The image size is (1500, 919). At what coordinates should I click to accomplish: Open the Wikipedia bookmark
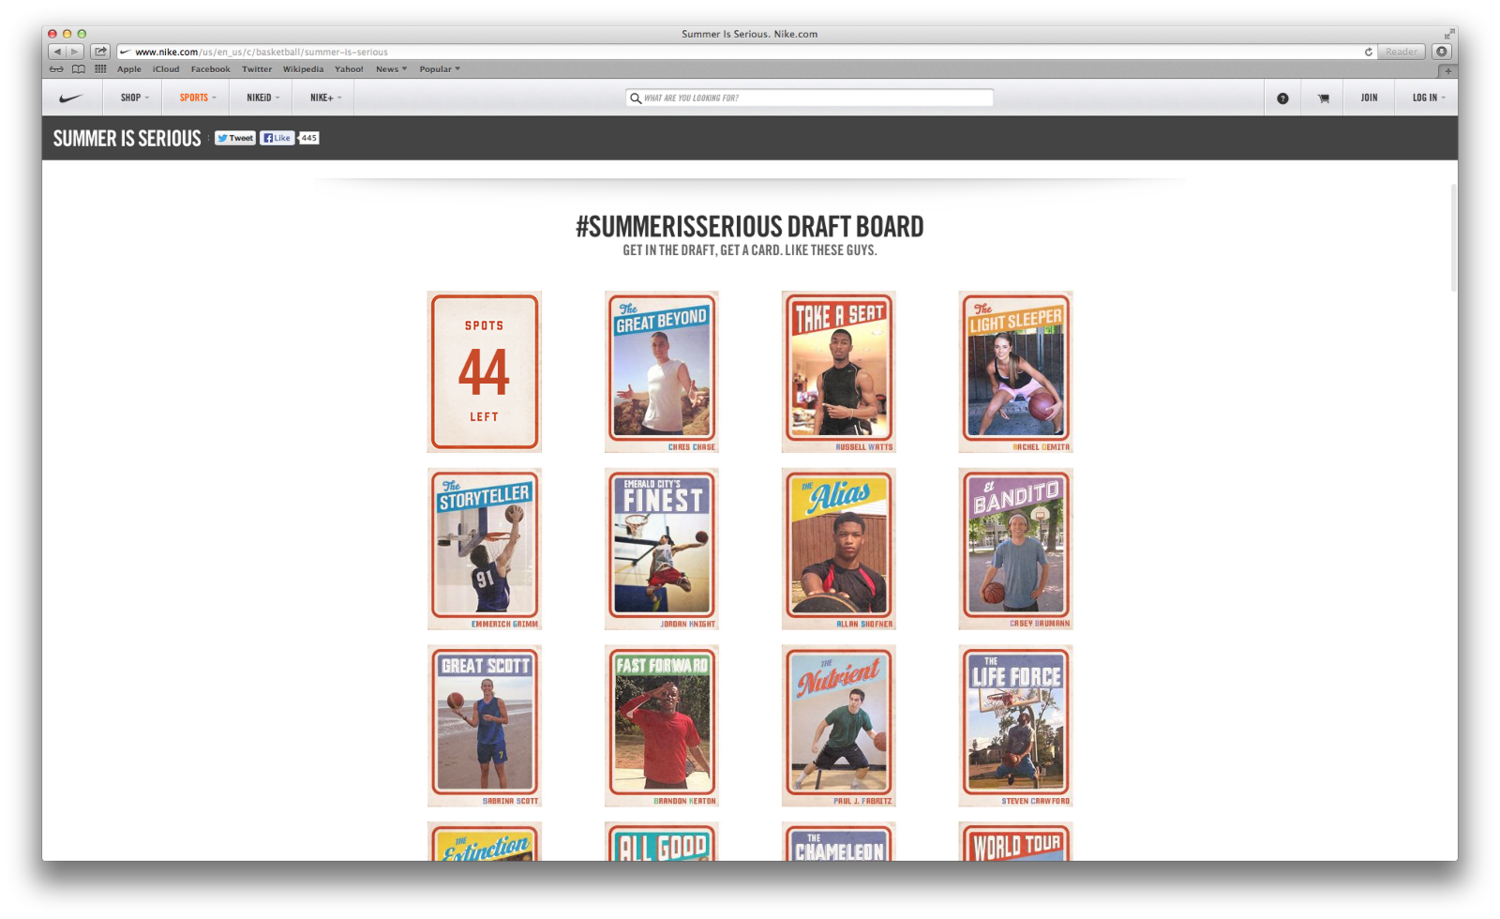click(303, 69)
